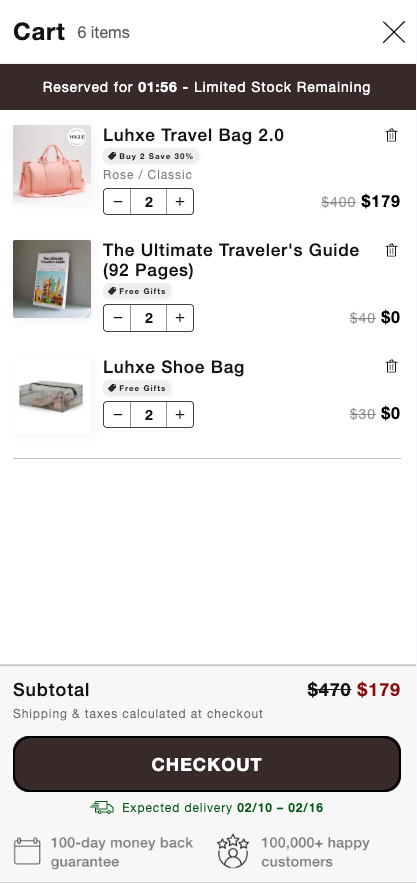This screenshot has height=883, width=417.
Task: Click trash icon next to Luhxe Shoe Bag
Action: click(x=391, y=367)
